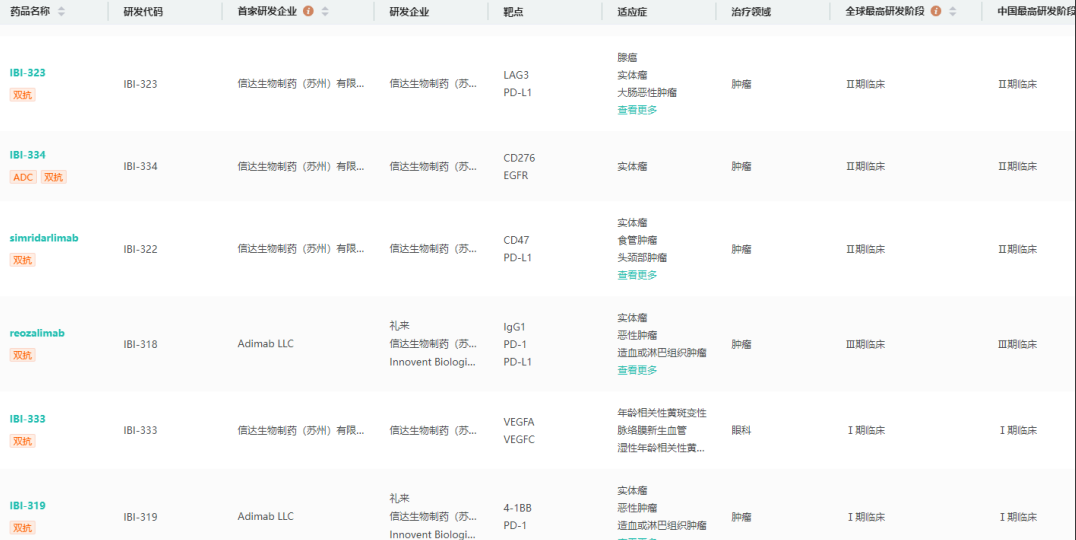Click 双抗 tag under reozalimab

[x=23, y=355]
